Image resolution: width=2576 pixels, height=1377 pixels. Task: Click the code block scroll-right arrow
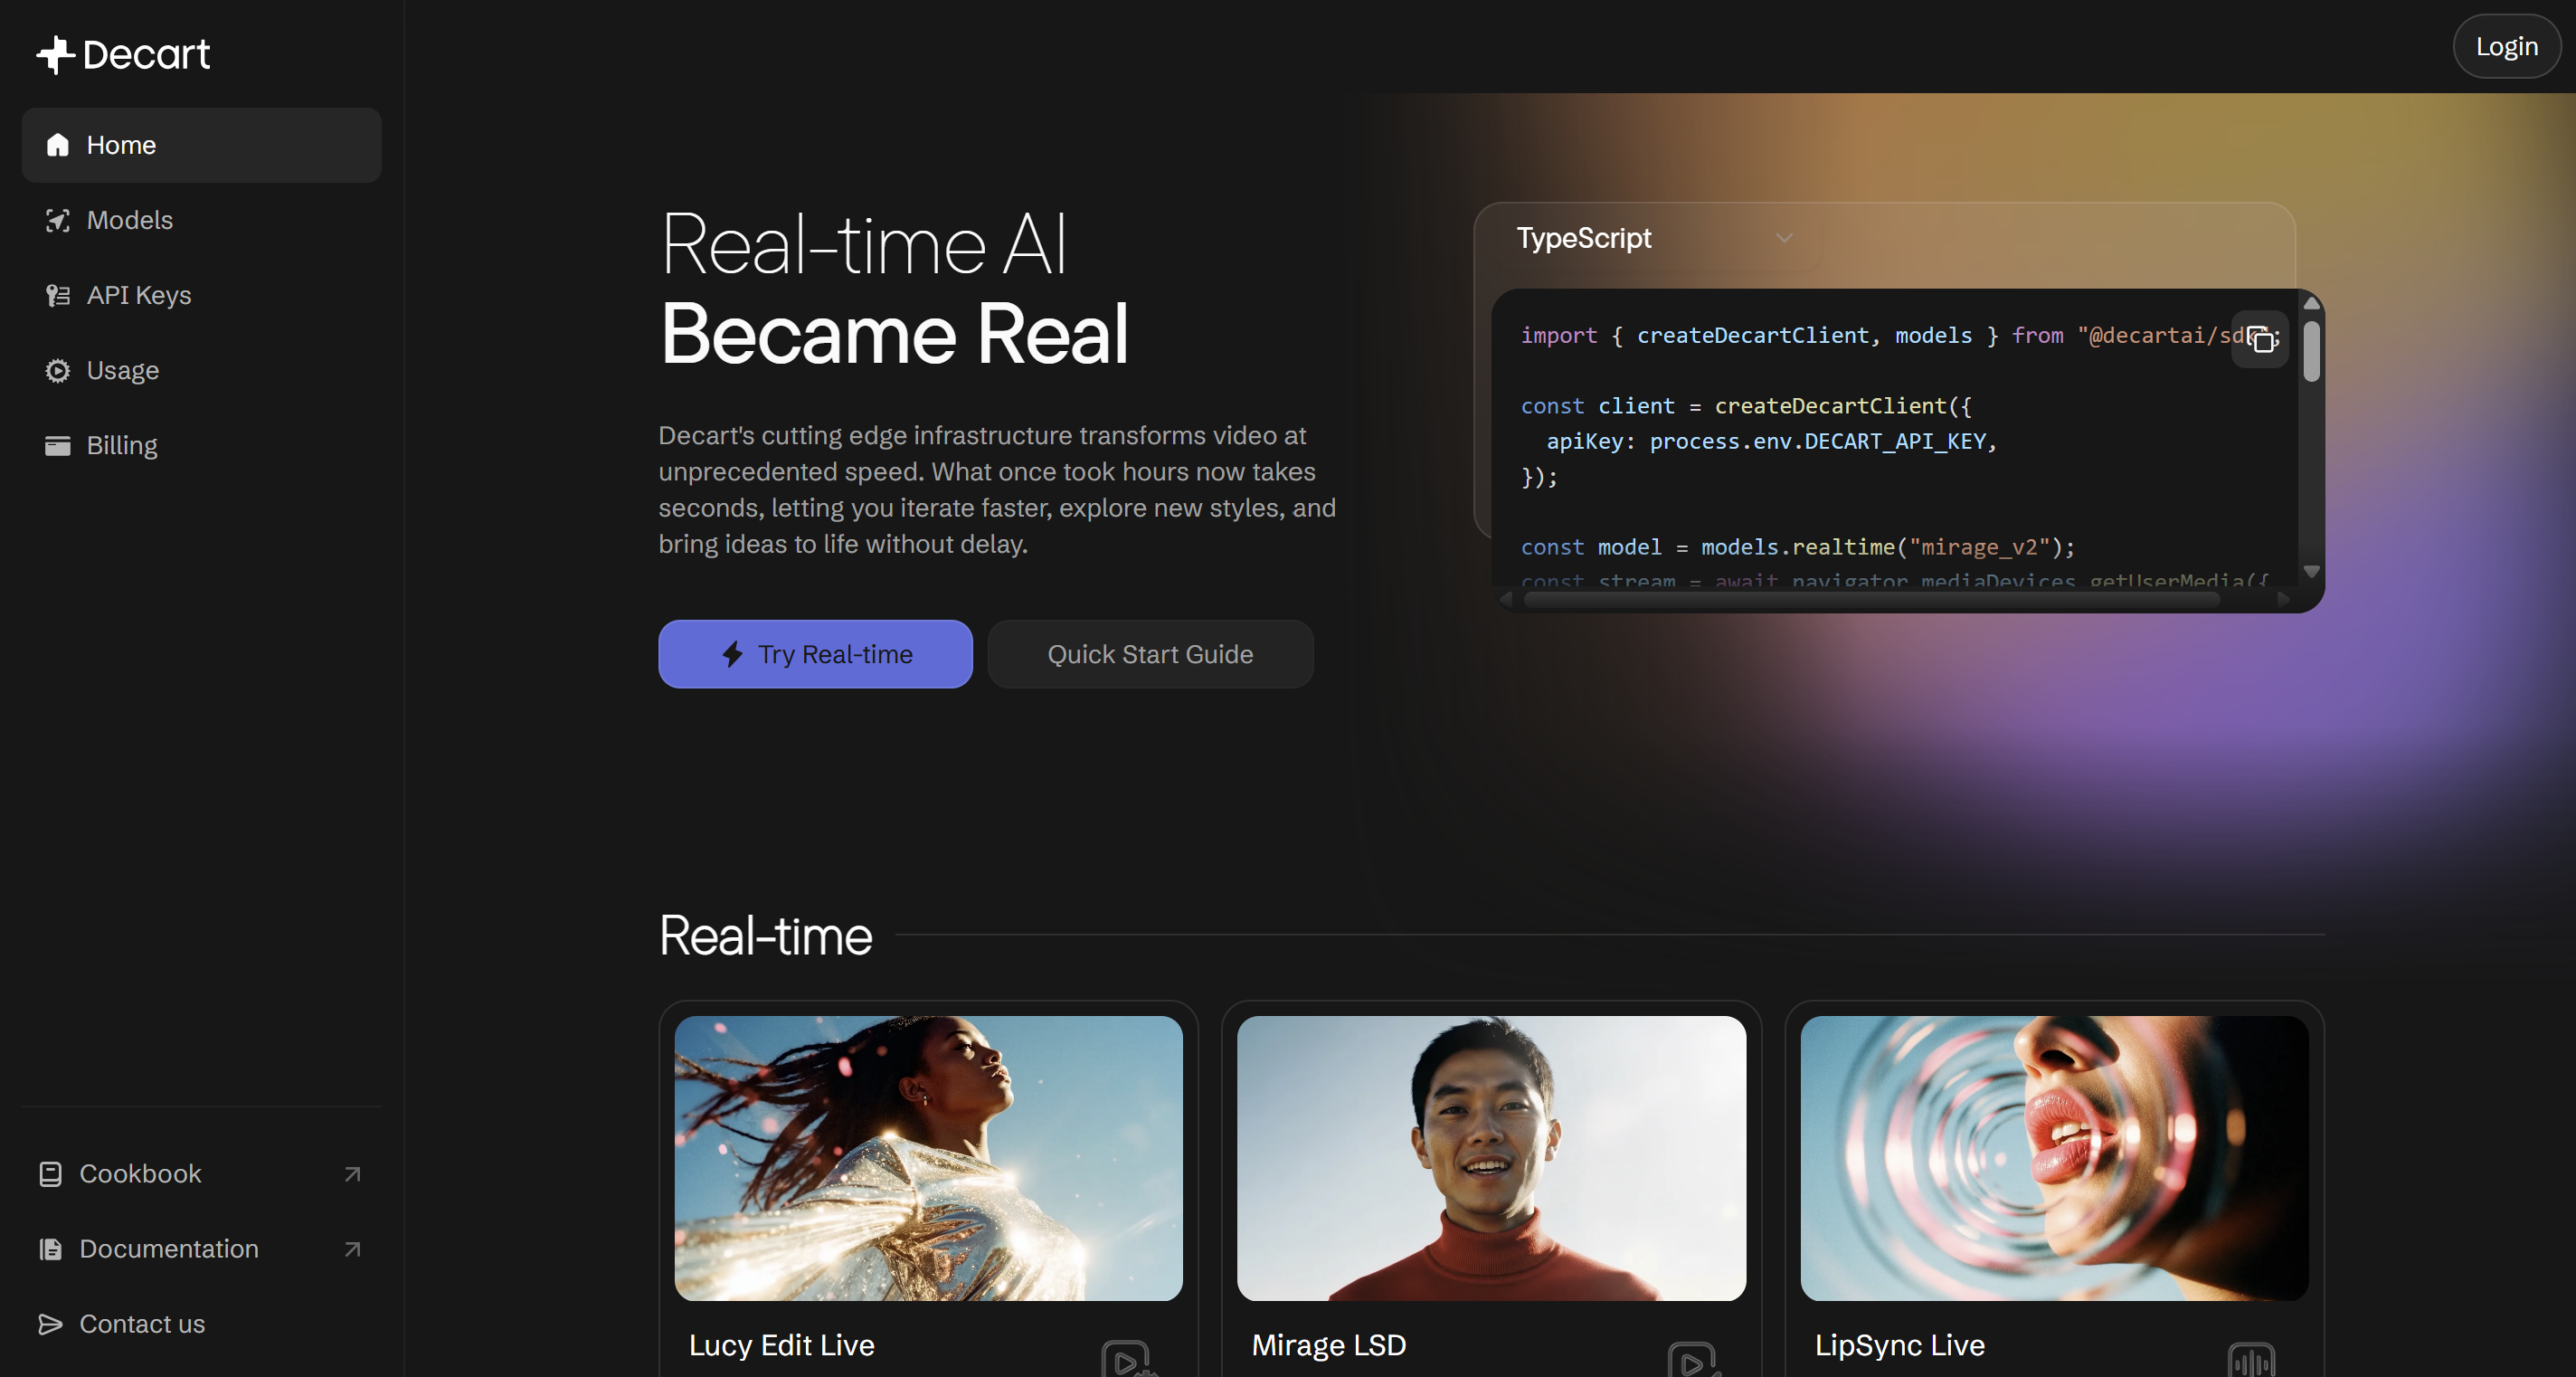point(2283,600)
